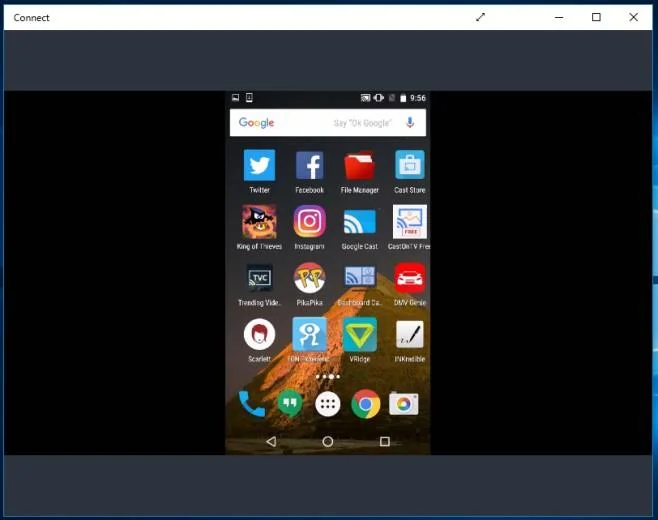Screen dimensions: 658x520
Task: Launch Chrome from the dock
Action: coord(366,404)
